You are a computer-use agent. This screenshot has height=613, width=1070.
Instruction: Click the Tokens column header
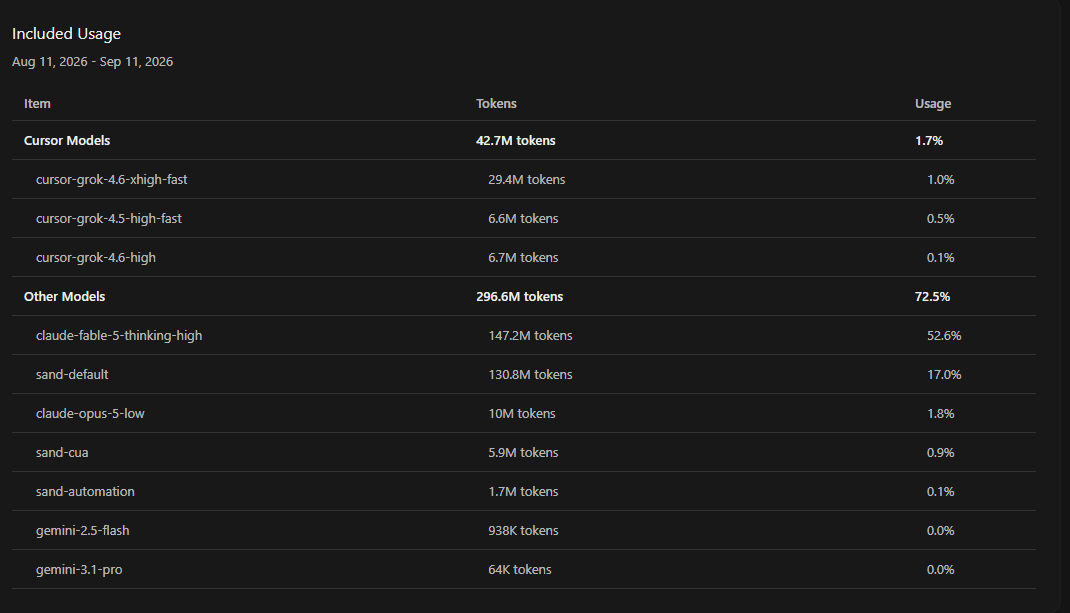point(496,104)
